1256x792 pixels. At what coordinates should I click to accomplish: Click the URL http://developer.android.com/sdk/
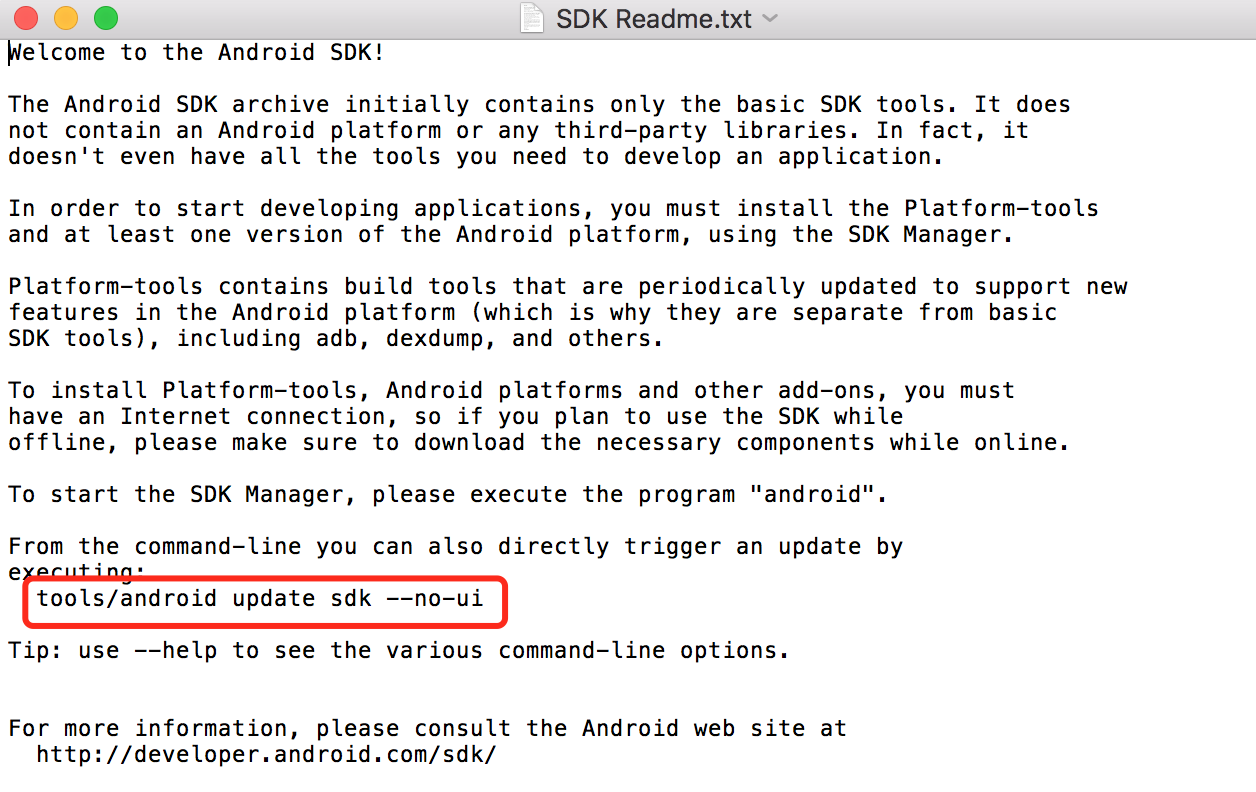pyautogui.click(x=266, y=754)
